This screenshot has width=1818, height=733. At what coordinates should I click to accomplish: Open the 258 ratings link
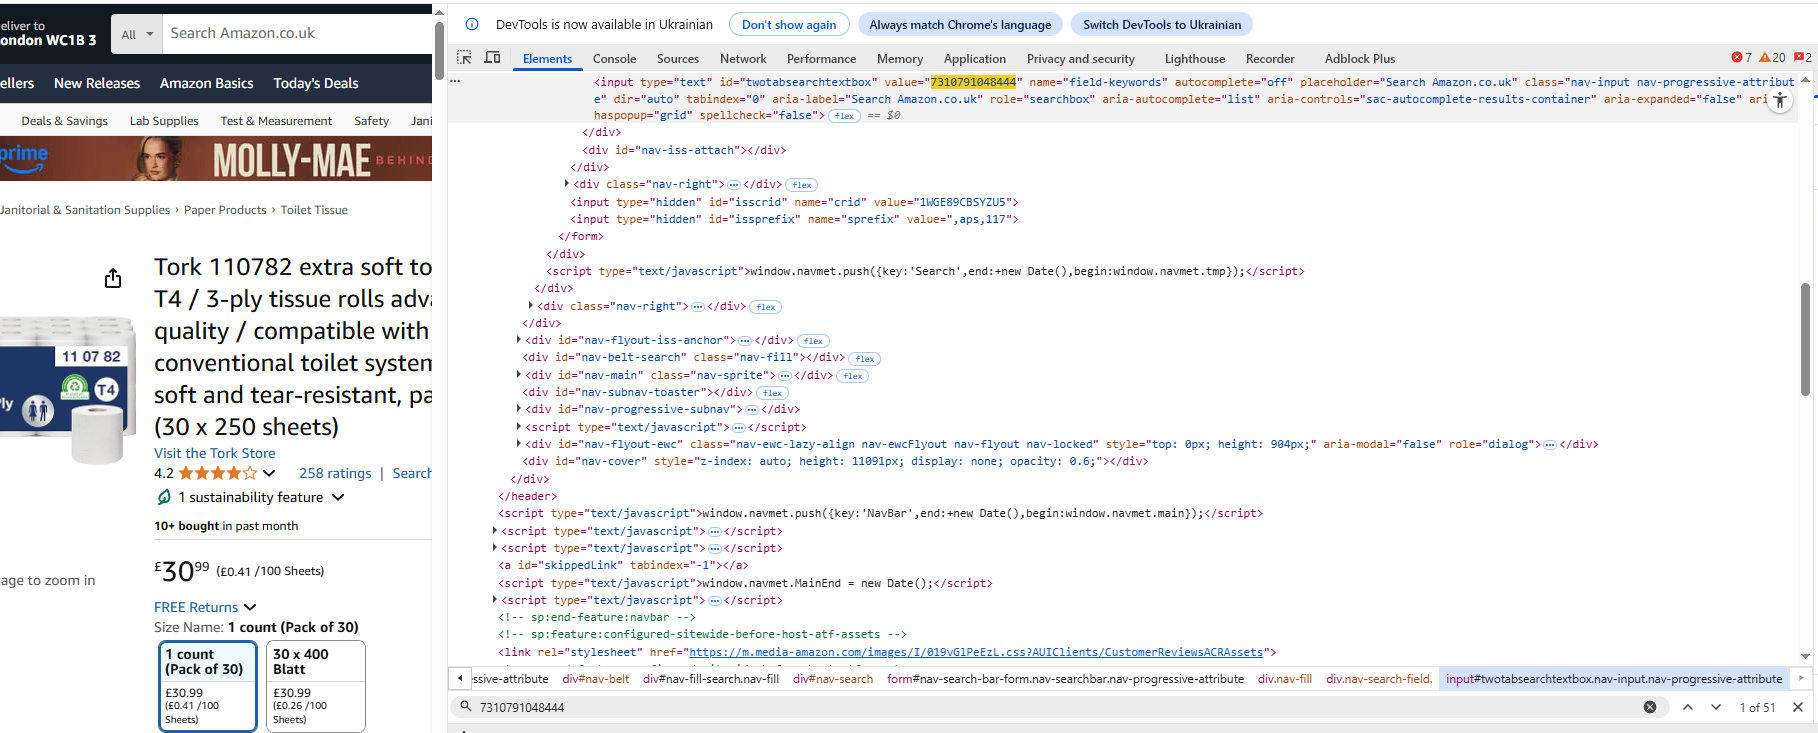point(335,473)
